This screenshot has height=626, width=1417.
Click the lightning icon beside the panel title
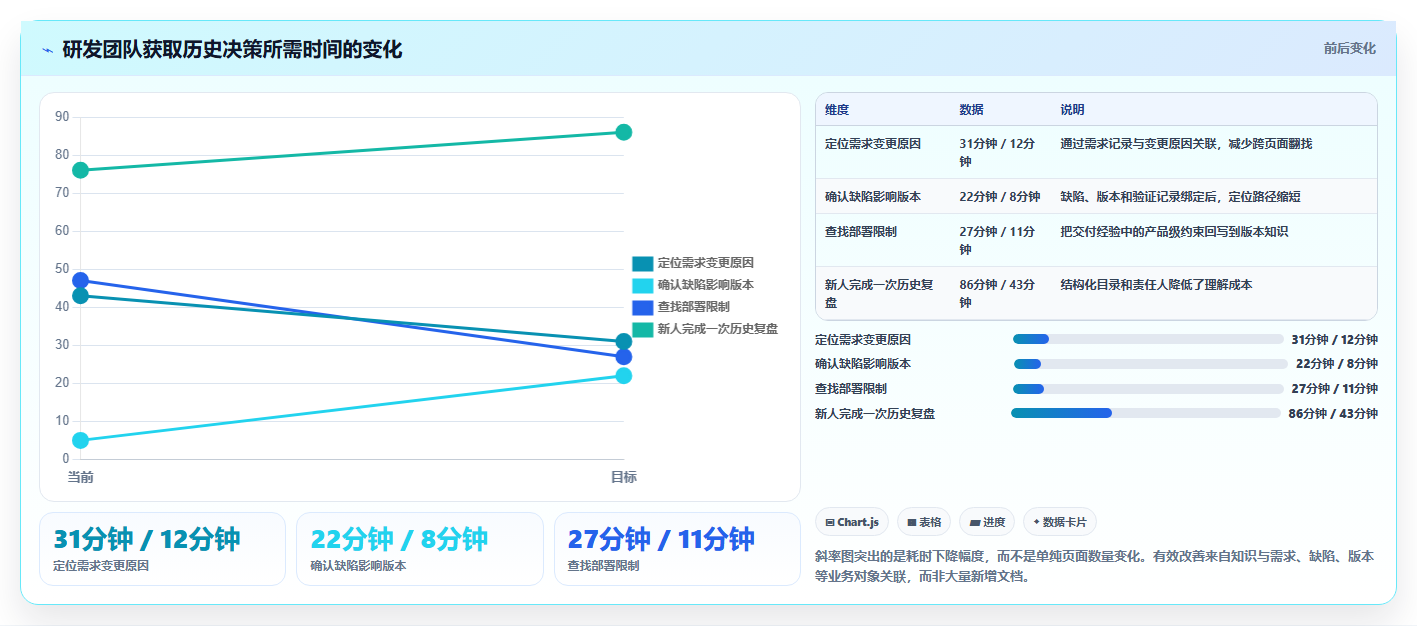click(48, 50)
